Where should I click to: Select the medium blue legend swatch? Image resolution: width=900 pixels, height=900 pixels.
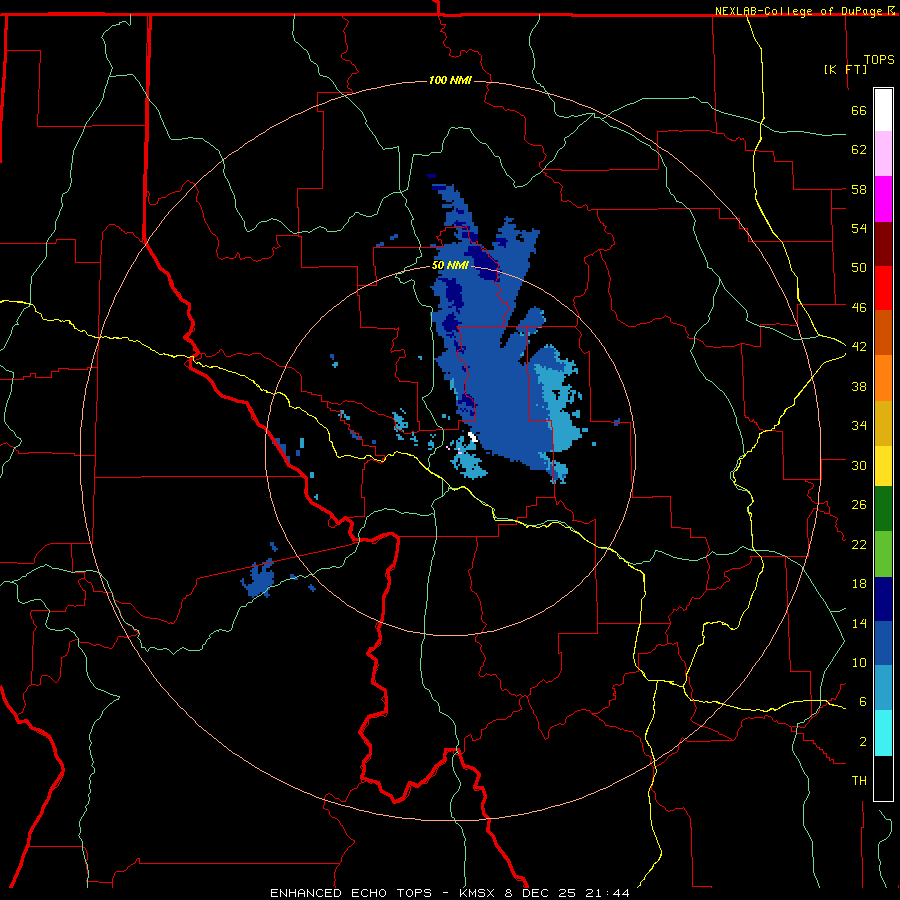click(883, 643)
